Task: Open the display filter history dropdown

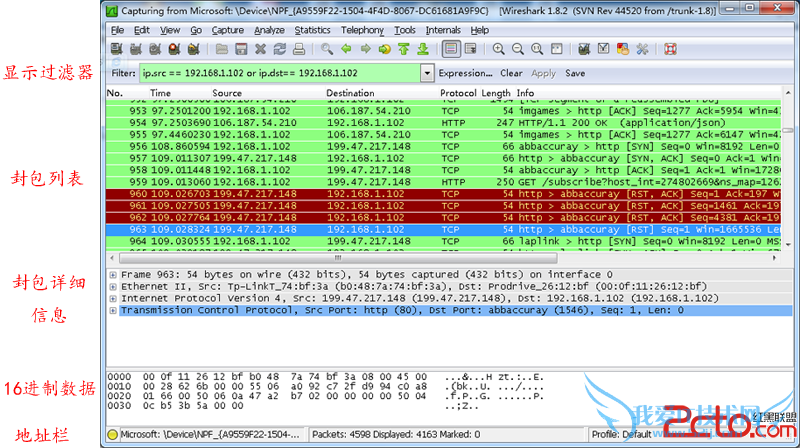Action: (x=428, y=73)
